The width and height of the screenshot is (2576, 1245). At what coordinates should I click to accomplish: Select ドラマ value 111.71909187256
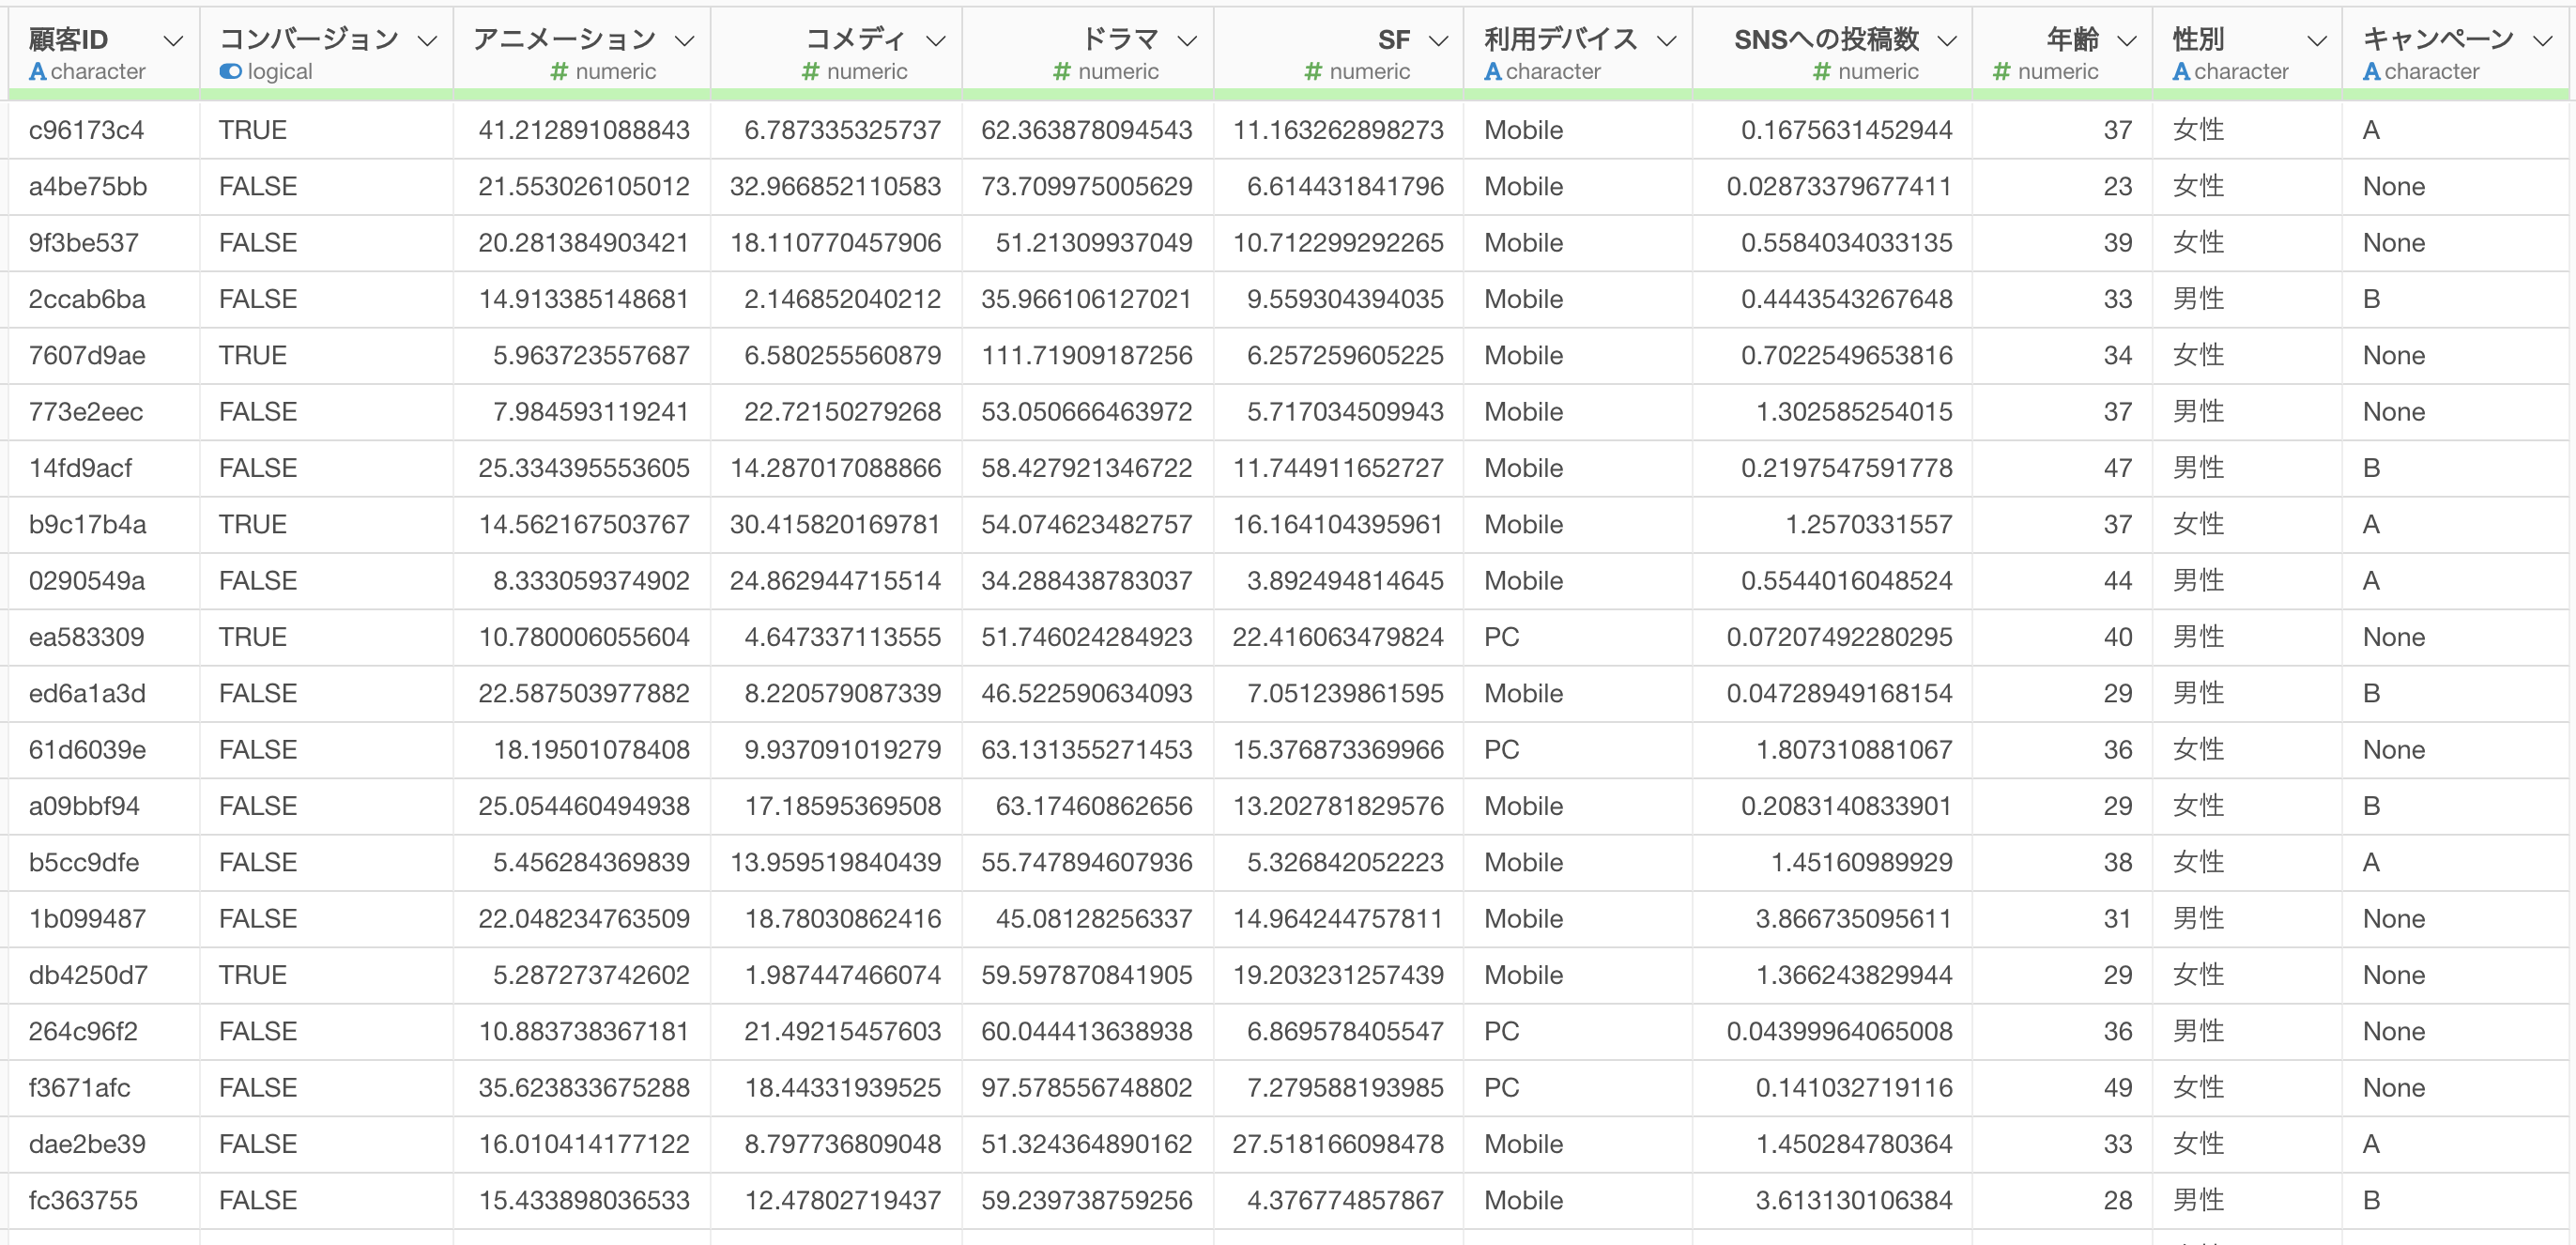click(x=1087, y=356)
